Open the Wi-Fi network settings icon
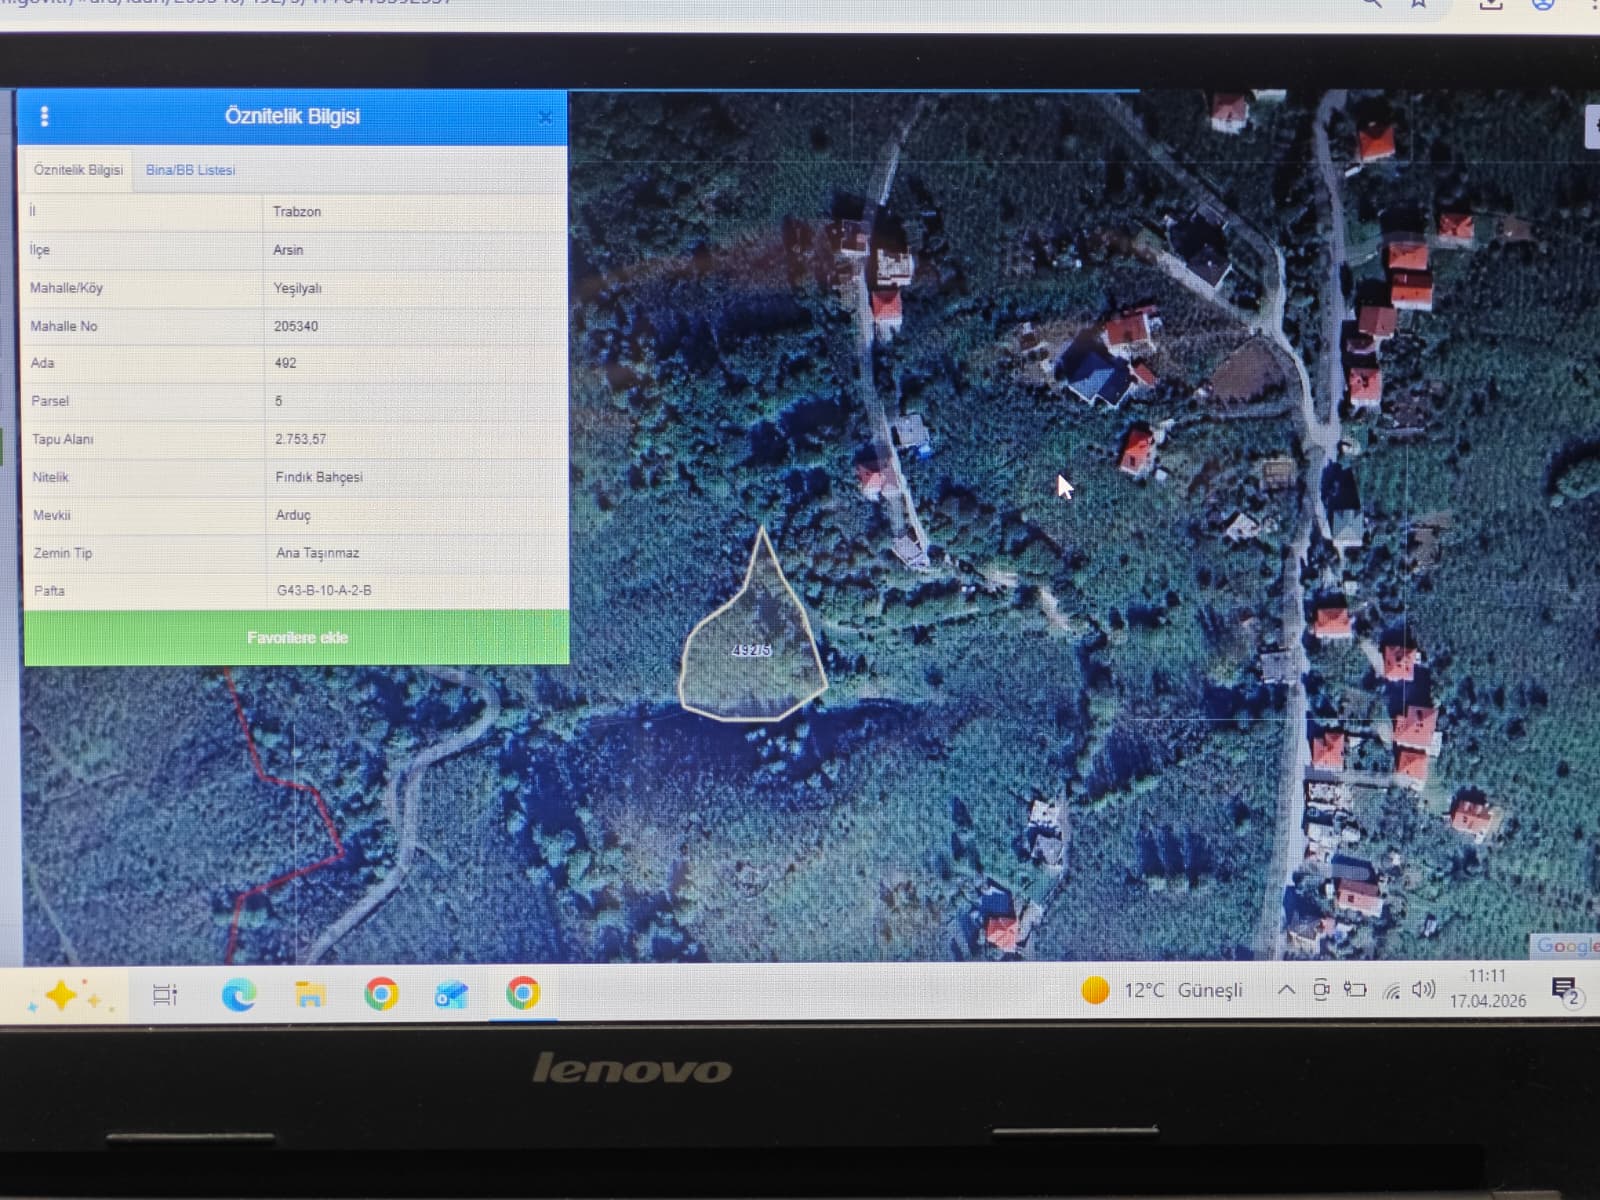This screenshot has width=1600, height=1200. click(x=1391, y=991)
